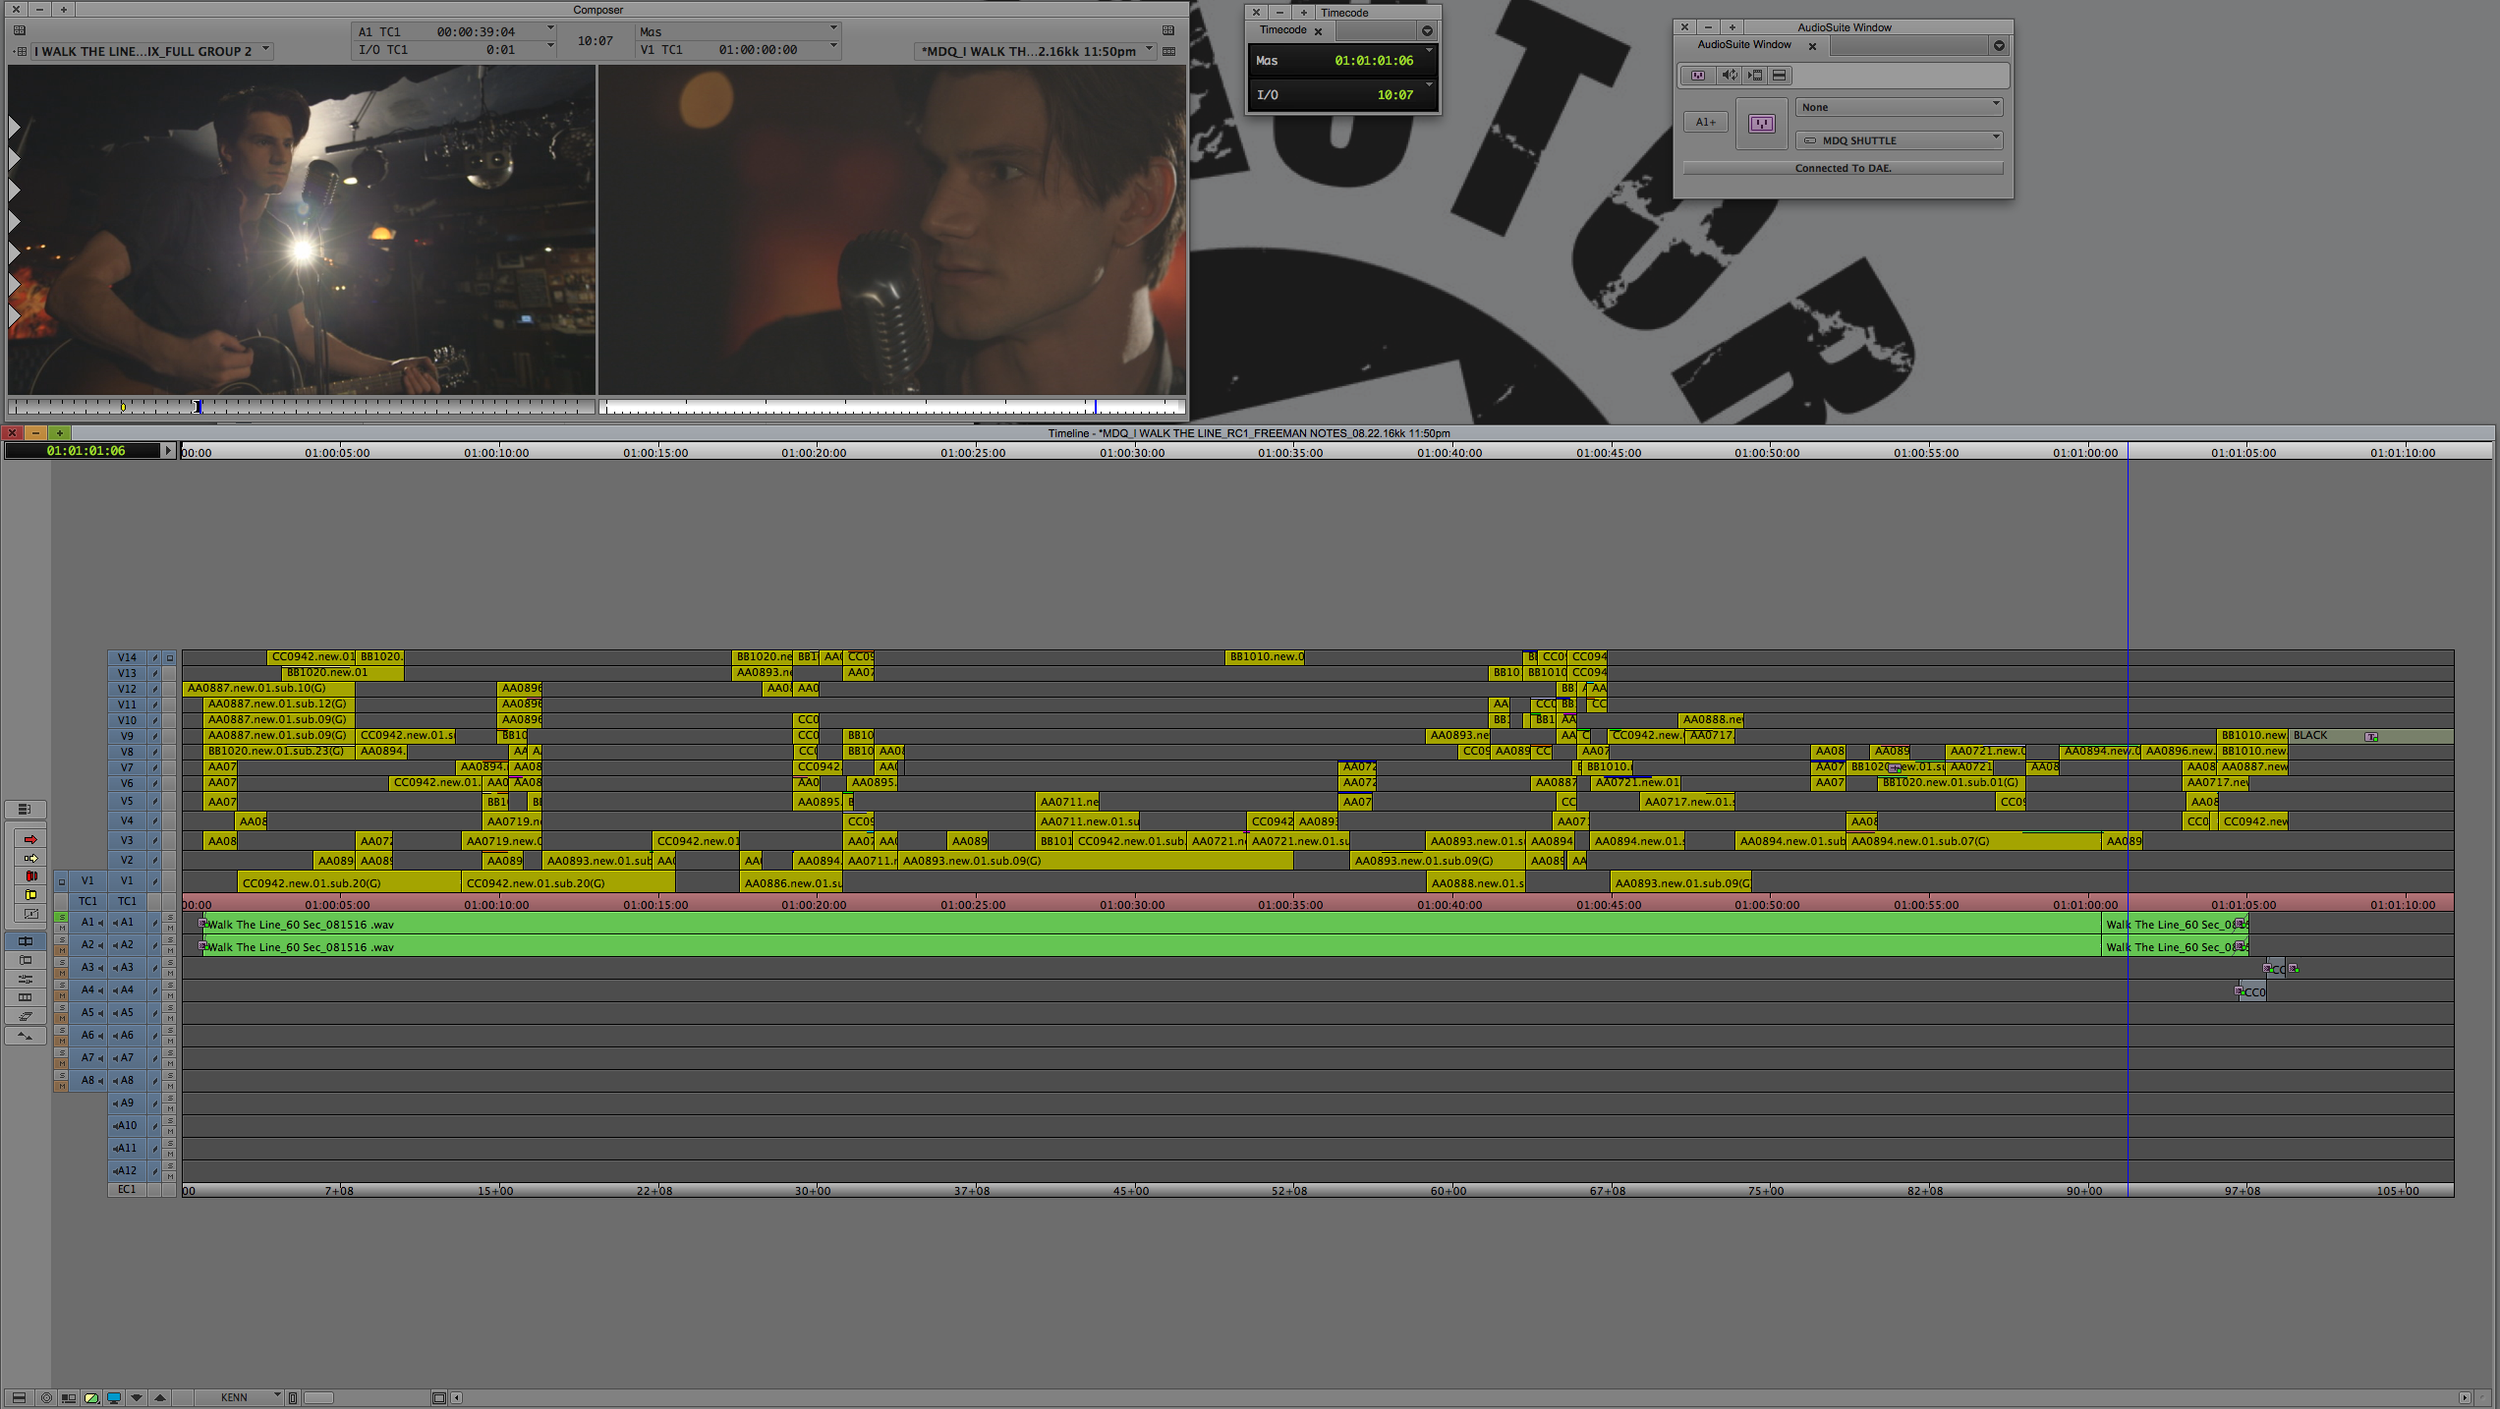This screenshot has width=2500, height=1409.
Task: Click the Step In down-arrow icon
Action: pyautogui.click(x=137, y=1398)
